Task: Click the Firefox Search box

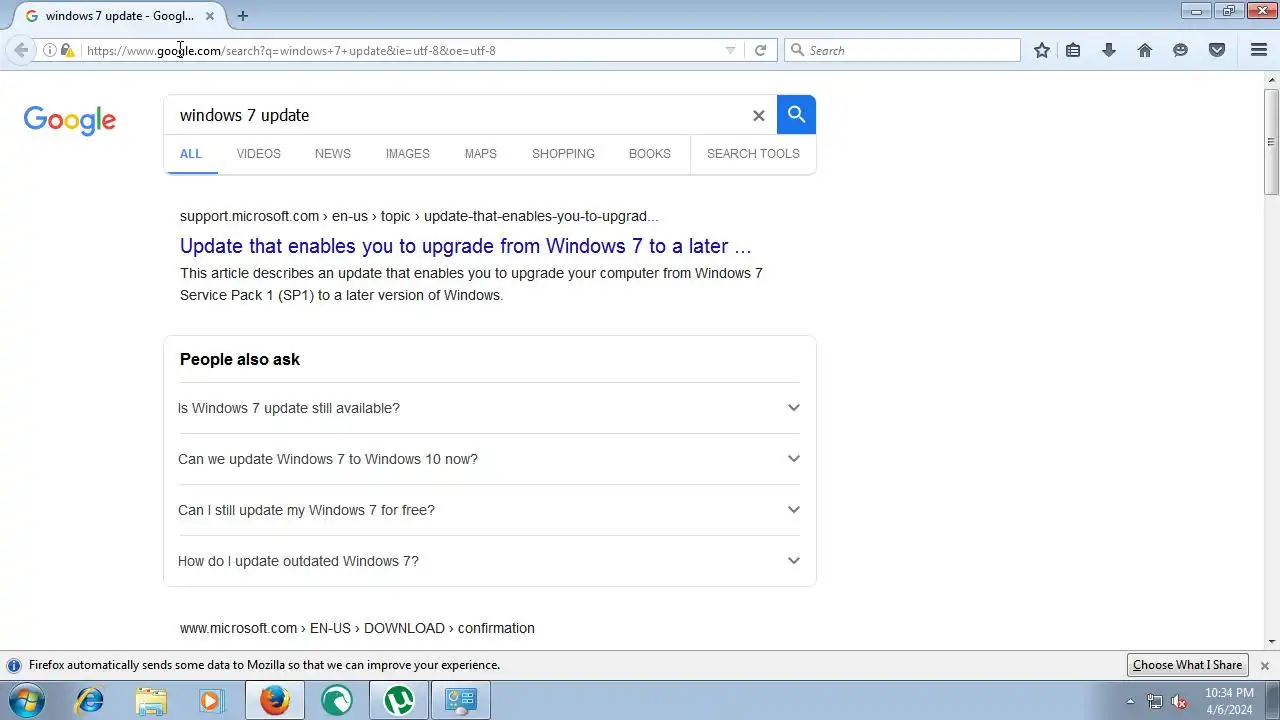Action: tap(902, 50)
